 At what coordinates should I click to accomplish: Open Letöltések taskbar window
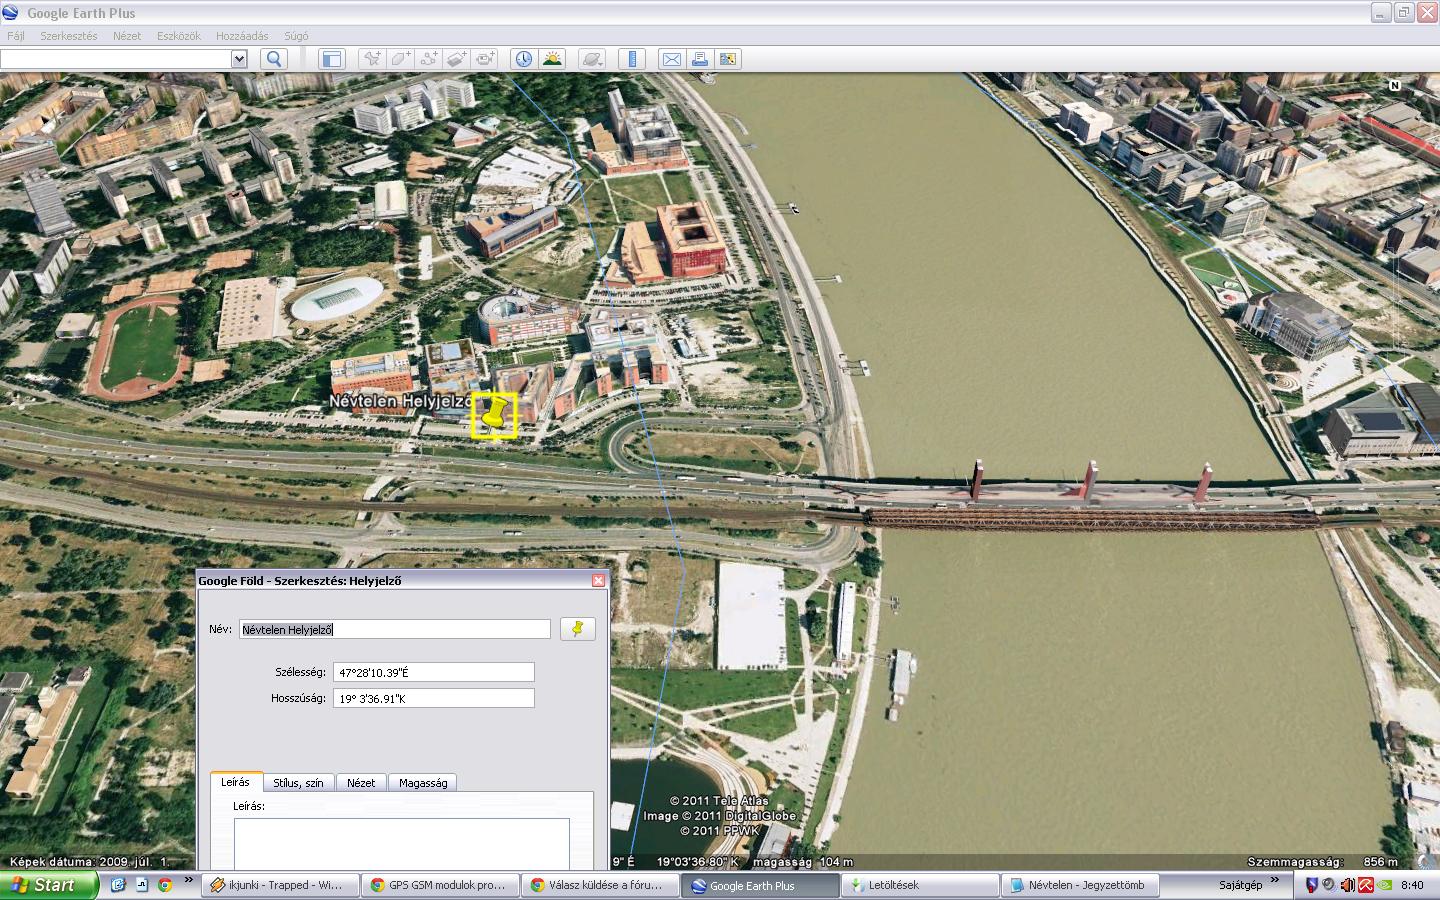[x=920, y=885]
